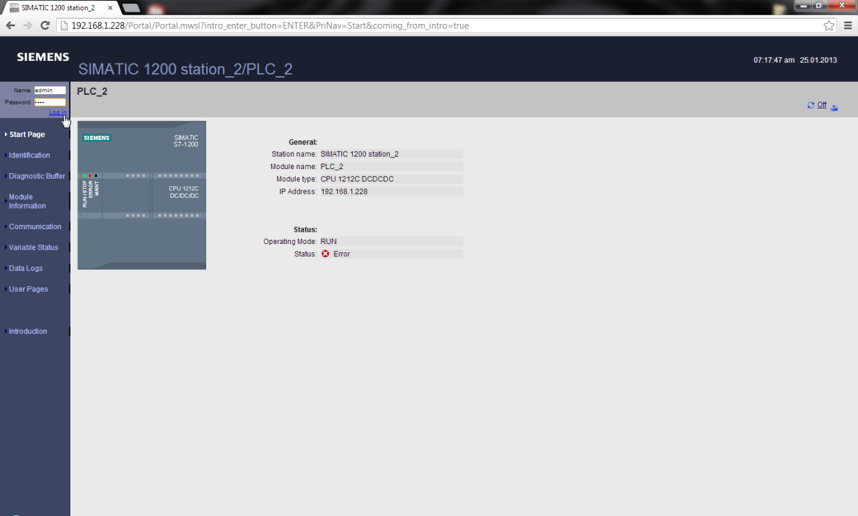Click the Module name value PLC_2
This screenshot has height=516, width=858.
click(332, 166)
